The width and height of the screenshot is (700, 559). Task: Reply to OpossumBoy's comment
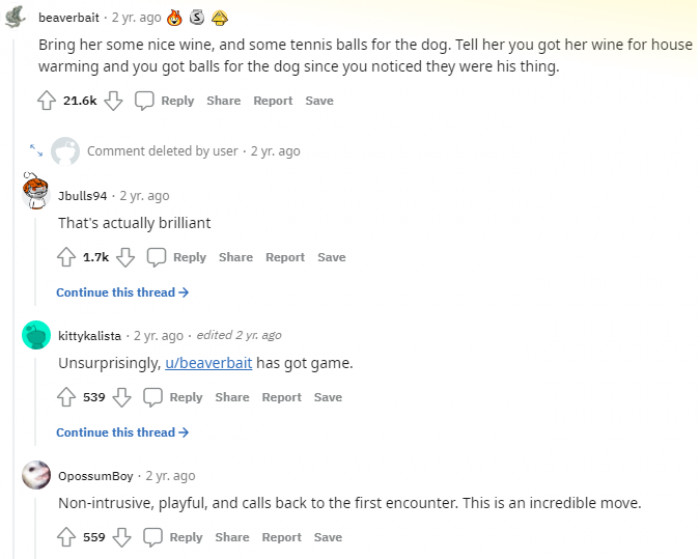click(174, 537)
